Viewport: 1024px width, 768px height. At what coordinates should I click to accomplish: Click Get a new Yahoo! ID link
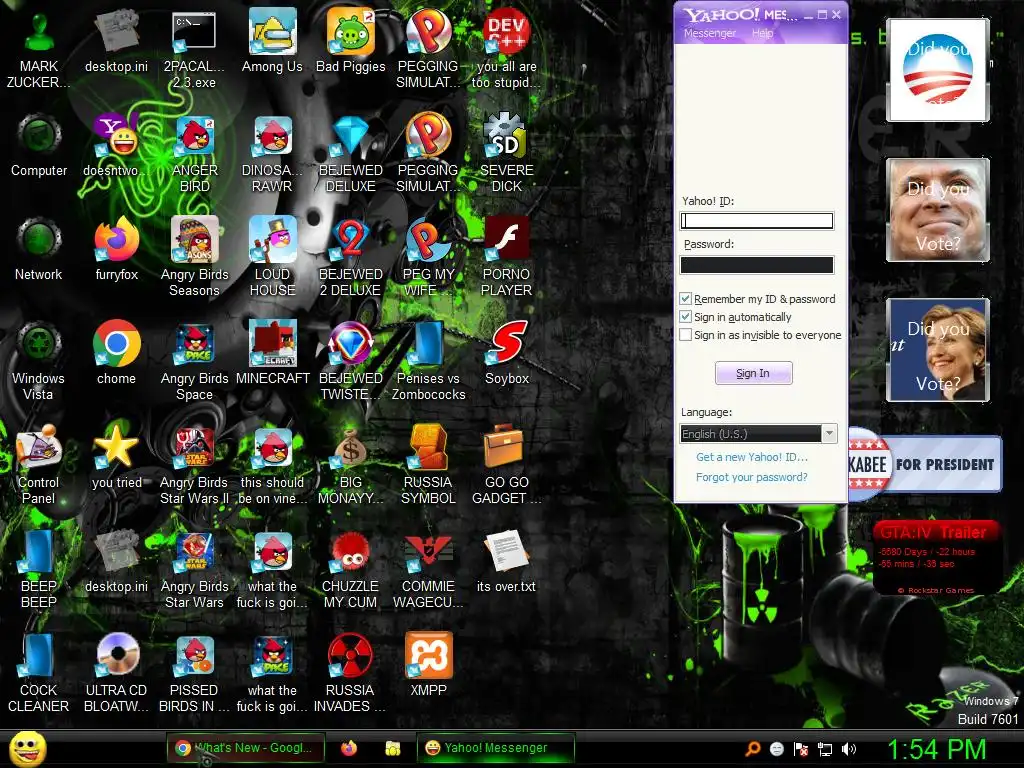752,457
